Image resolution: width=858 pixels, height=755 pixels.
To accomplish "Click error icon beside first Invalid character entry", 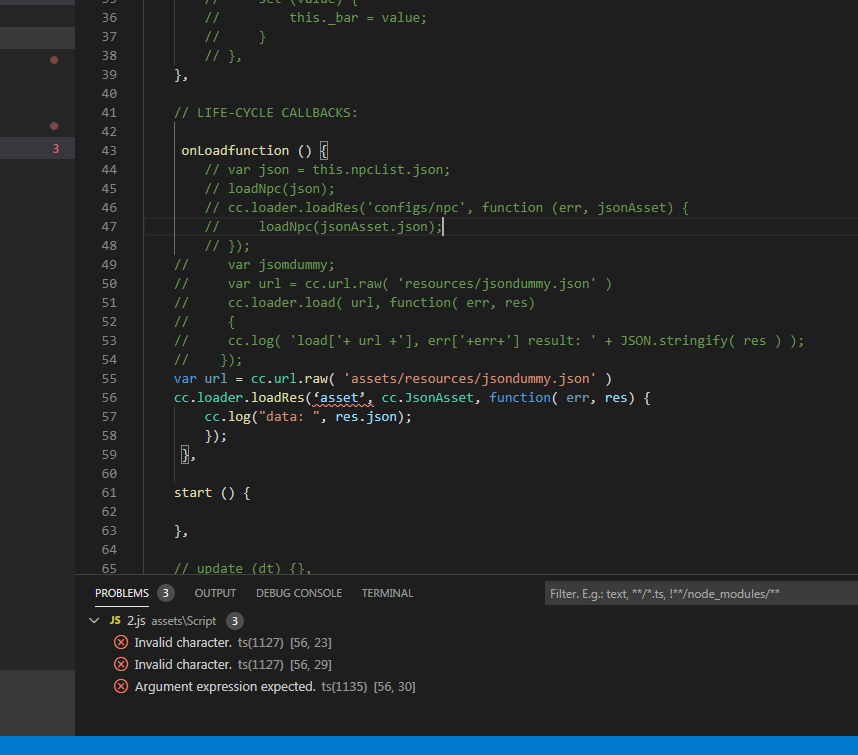I will coord(121,642).
